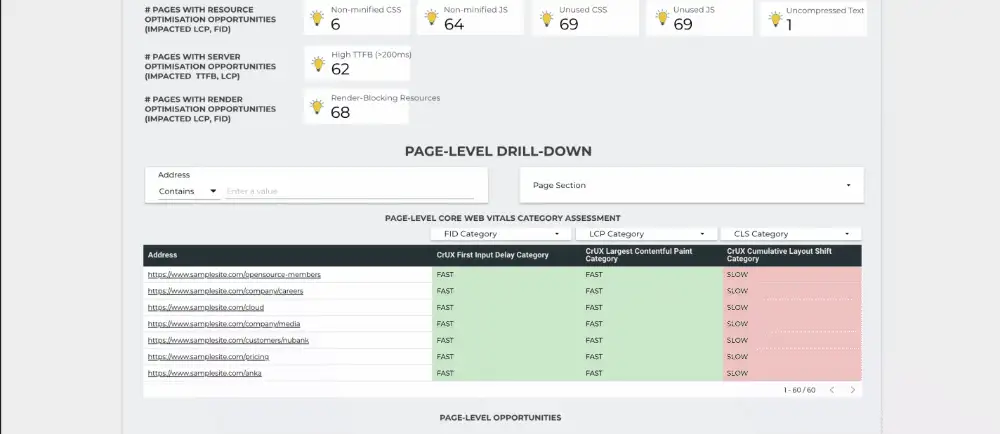Open the samplesite.com/cloud link
The width and height of the screenshot is (1000, 434).
(x=205, y=308)
